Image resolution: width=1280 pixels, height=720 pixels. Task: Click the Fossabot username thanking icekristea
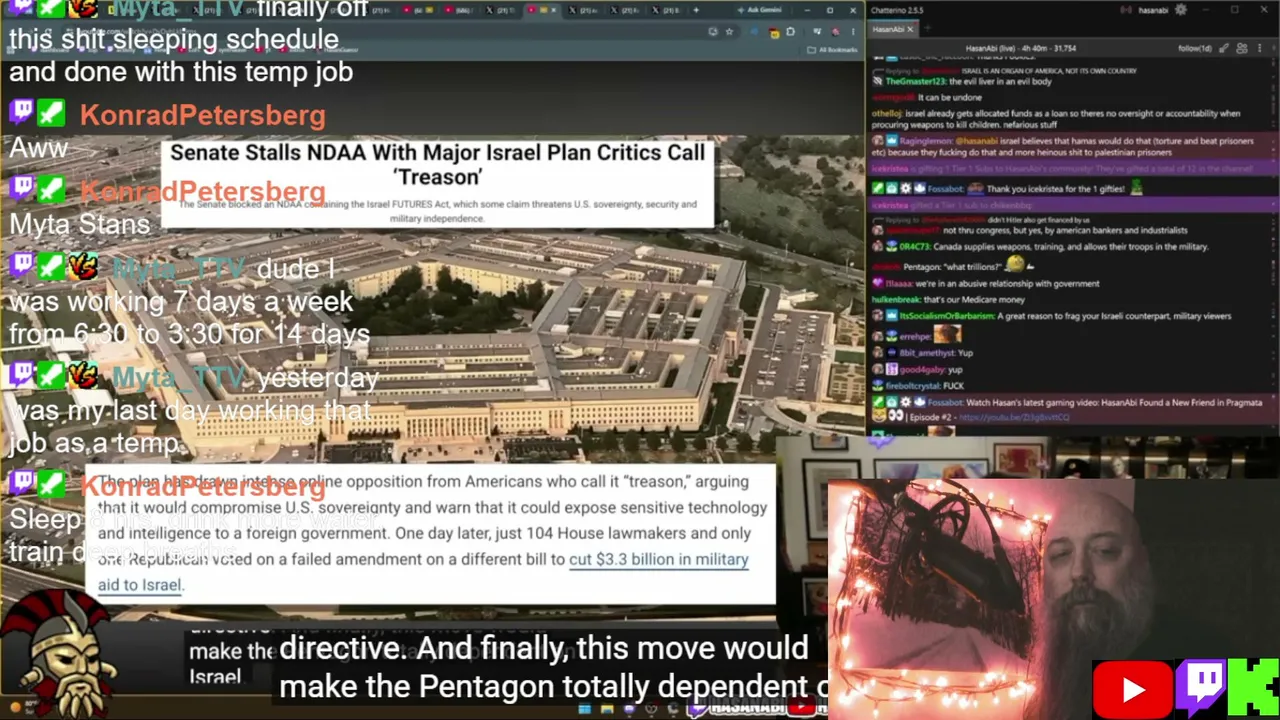pos(945,189)
